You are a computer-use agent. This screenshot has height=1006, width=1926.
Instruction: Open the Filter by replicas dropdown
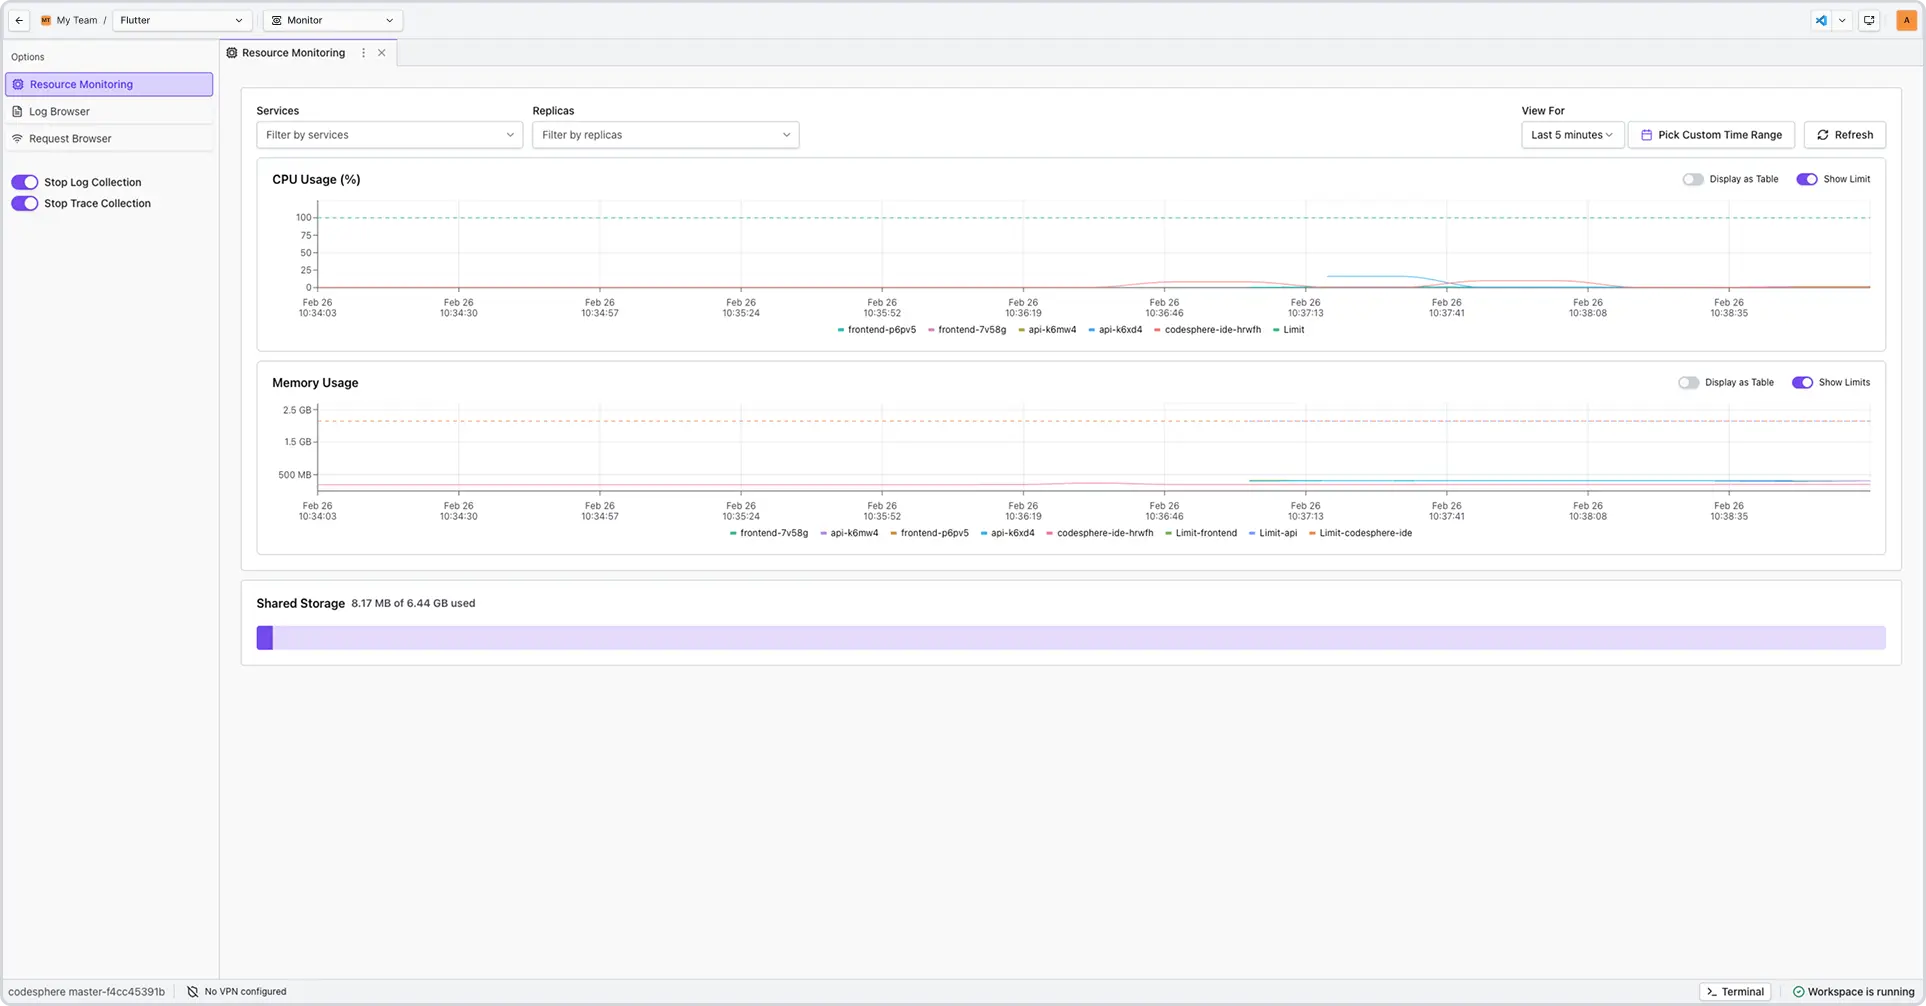[x=665, y=134]
